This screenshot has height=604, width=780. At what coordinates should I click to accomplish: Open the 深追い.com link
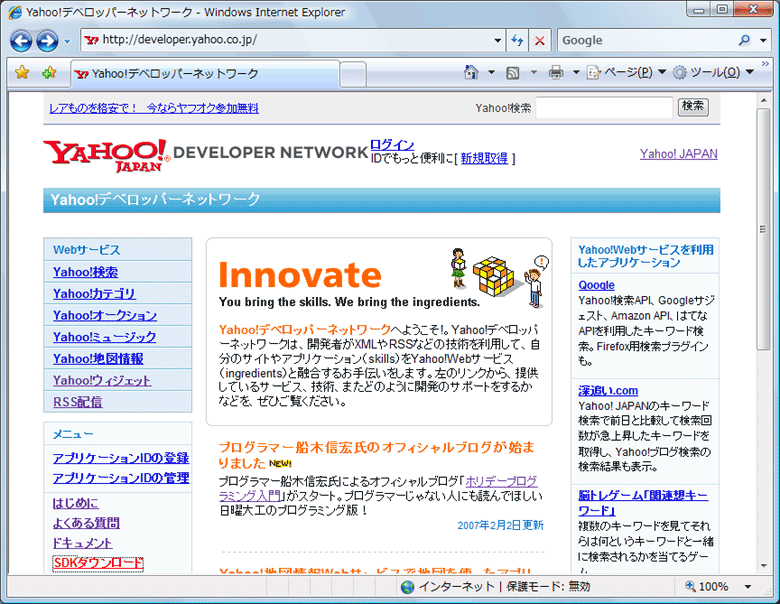coord(608,391)
